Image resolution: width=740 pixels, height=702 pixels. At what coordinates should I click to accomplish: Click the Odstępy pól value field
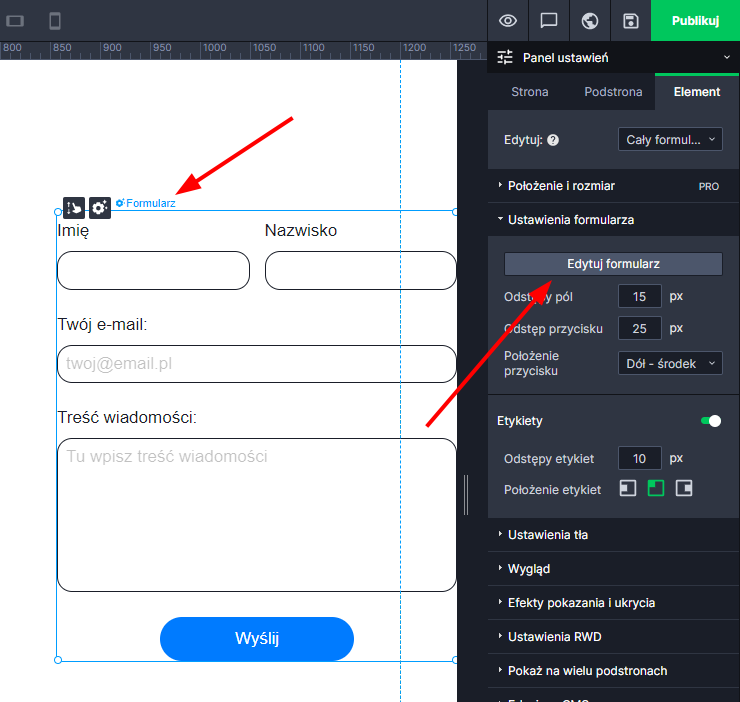click(639, 297)
